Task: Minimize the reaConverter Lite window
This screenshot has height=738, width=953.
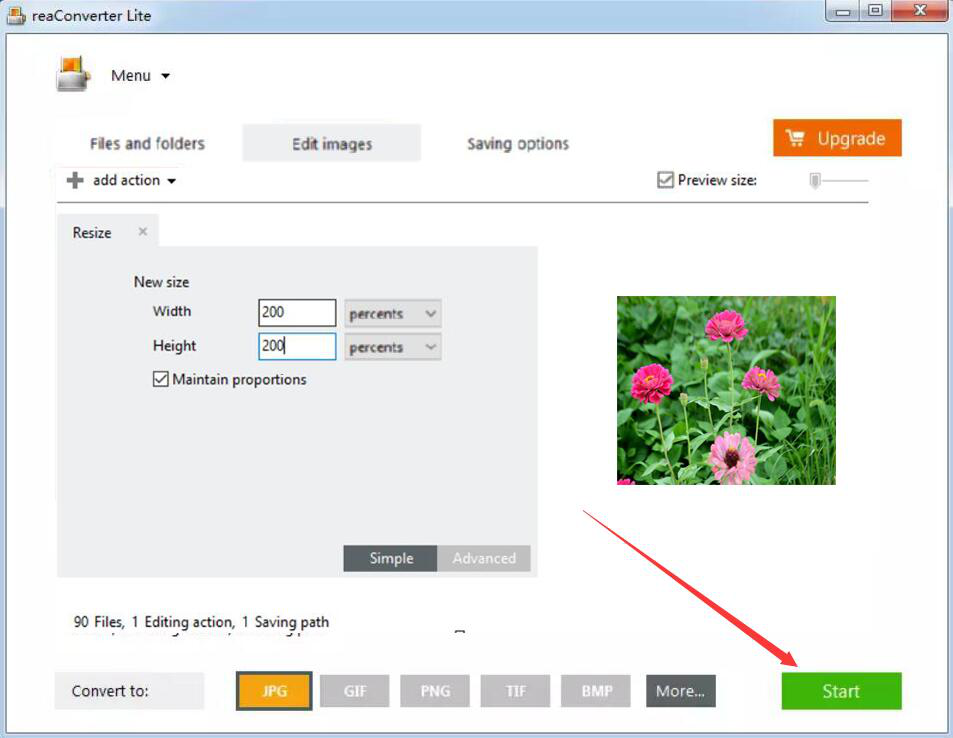Action: [842, 11]
